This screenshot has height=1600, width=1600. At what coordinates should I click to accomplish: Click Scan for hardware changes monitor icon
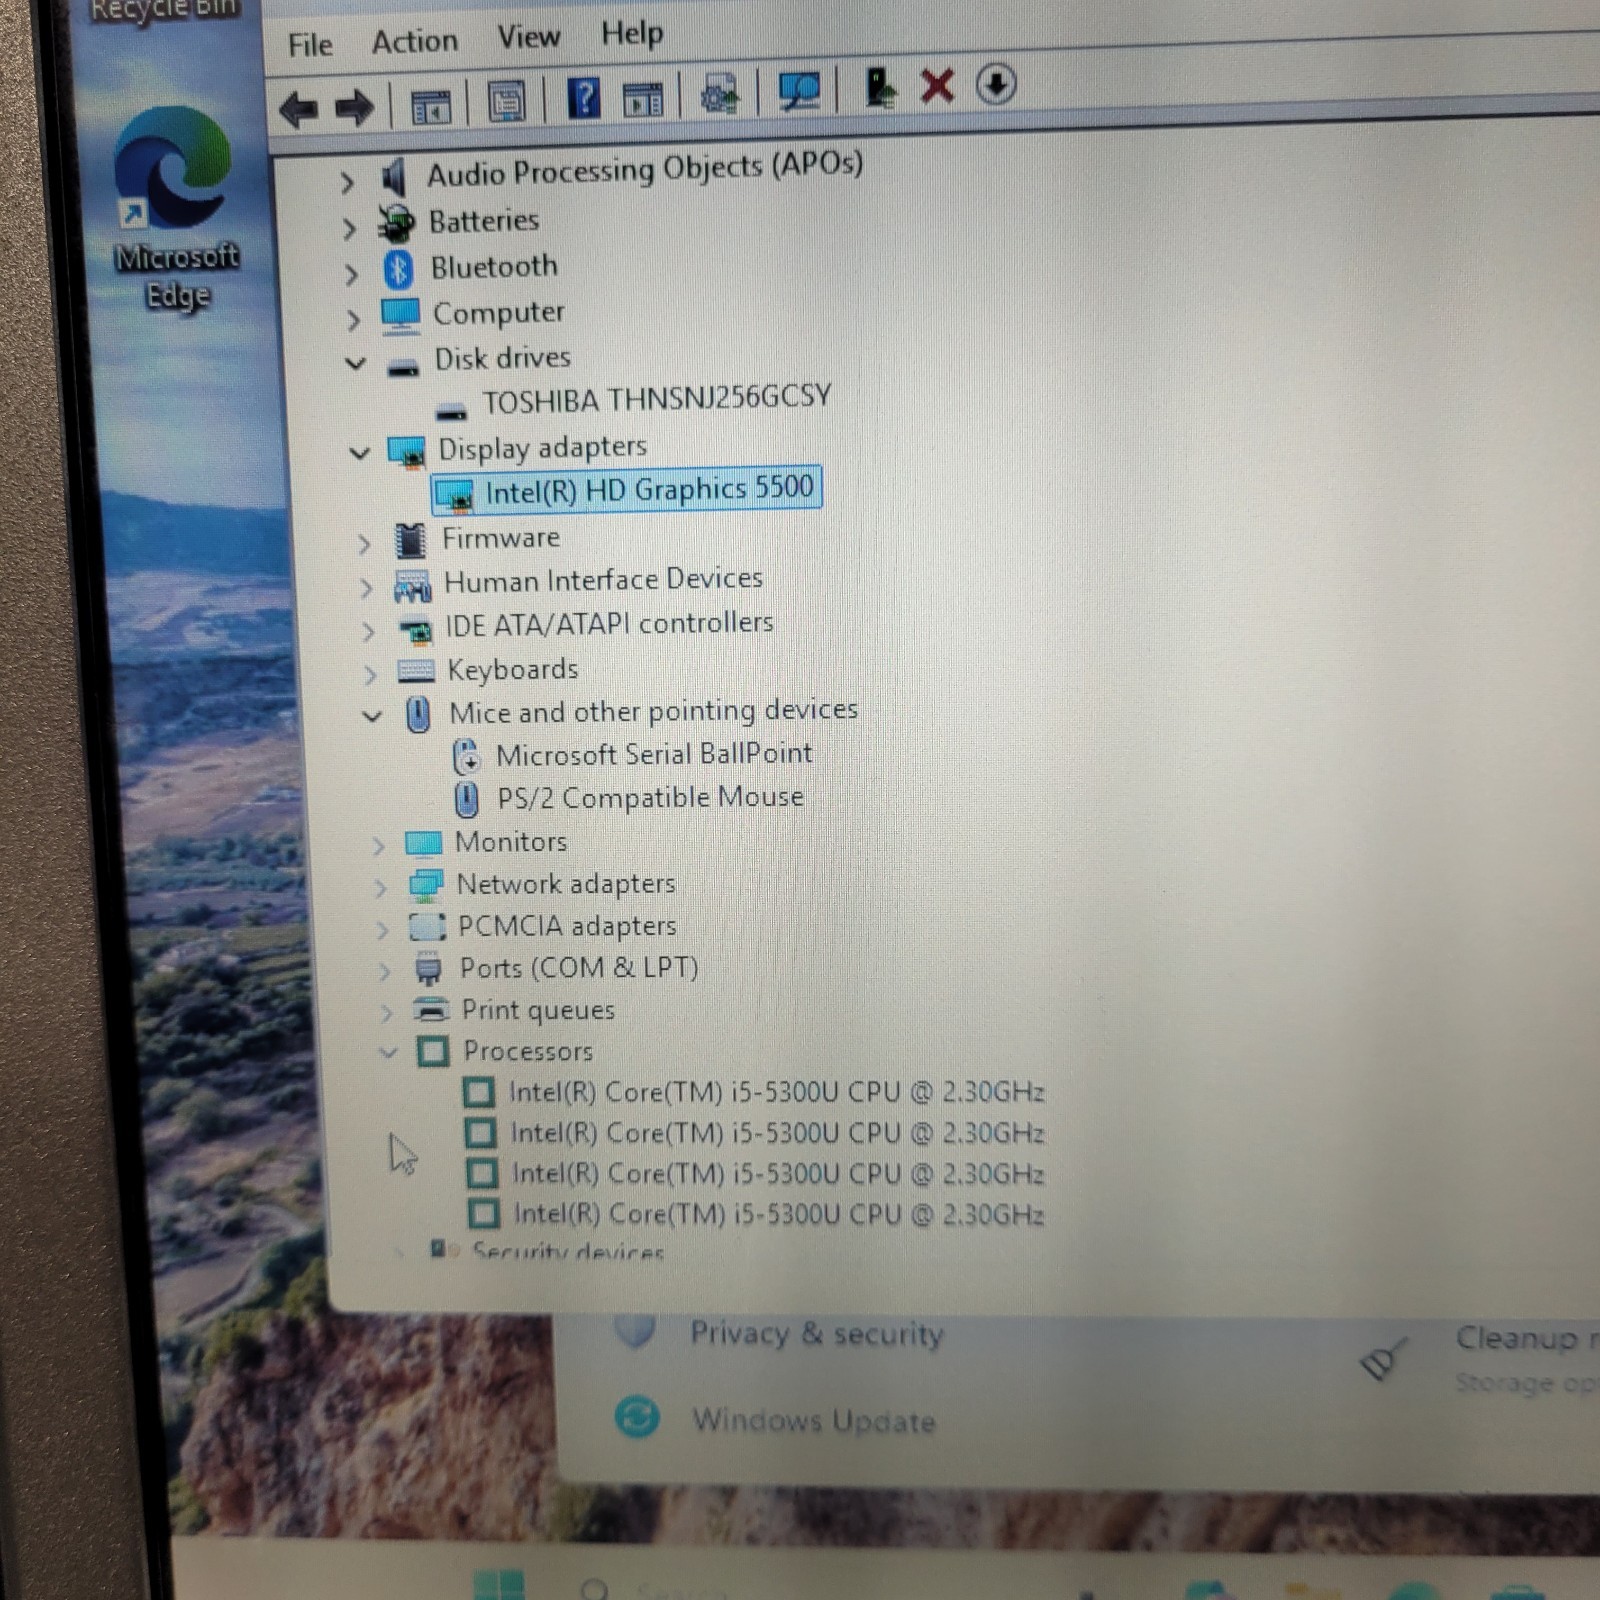(x=798, y=91)
